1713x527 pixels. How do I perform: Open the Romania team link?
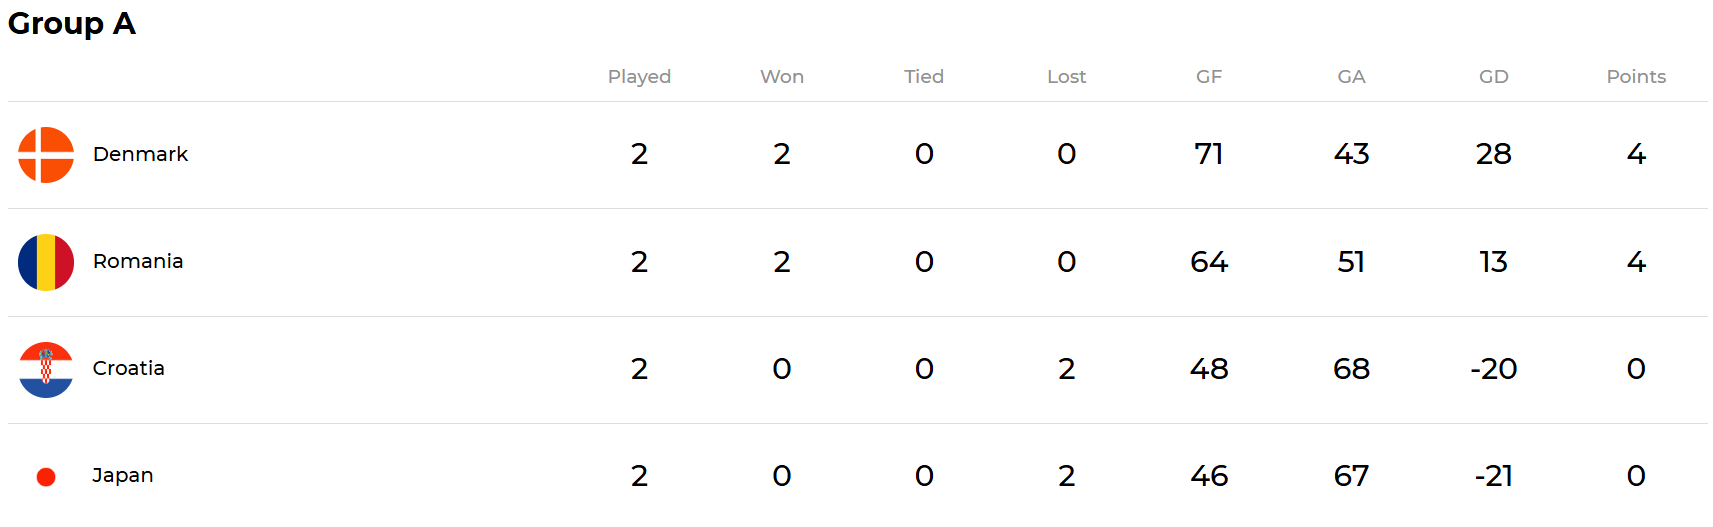pos(138,261)
